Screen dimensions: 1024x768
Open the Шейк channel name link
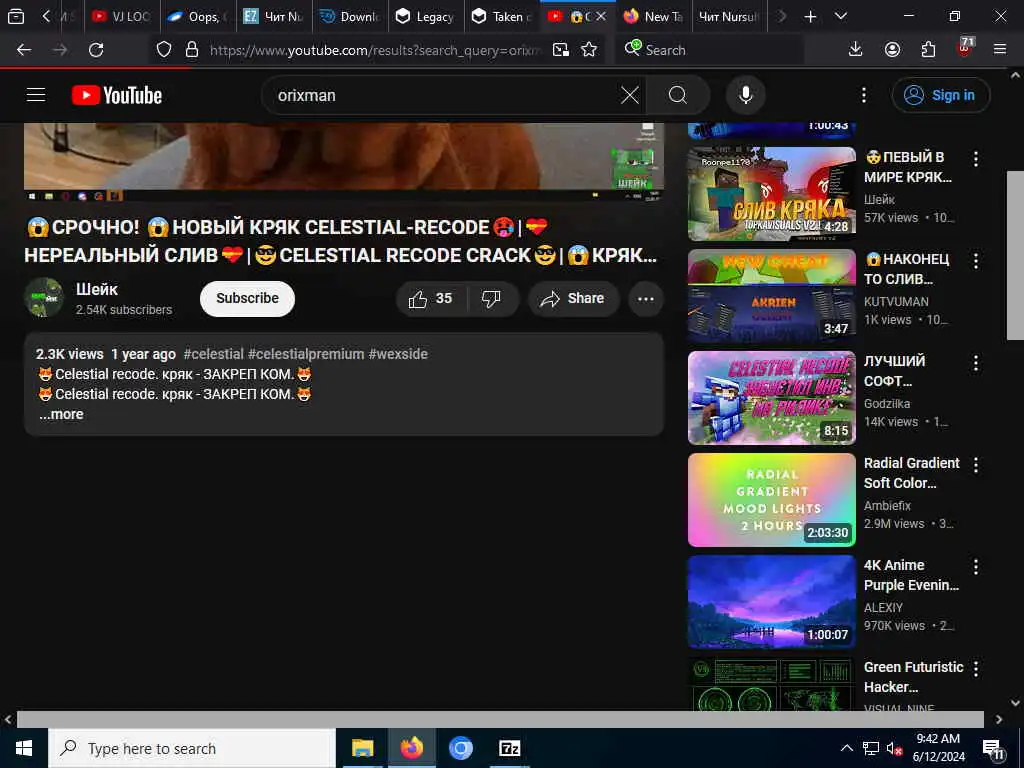(97, 289)
